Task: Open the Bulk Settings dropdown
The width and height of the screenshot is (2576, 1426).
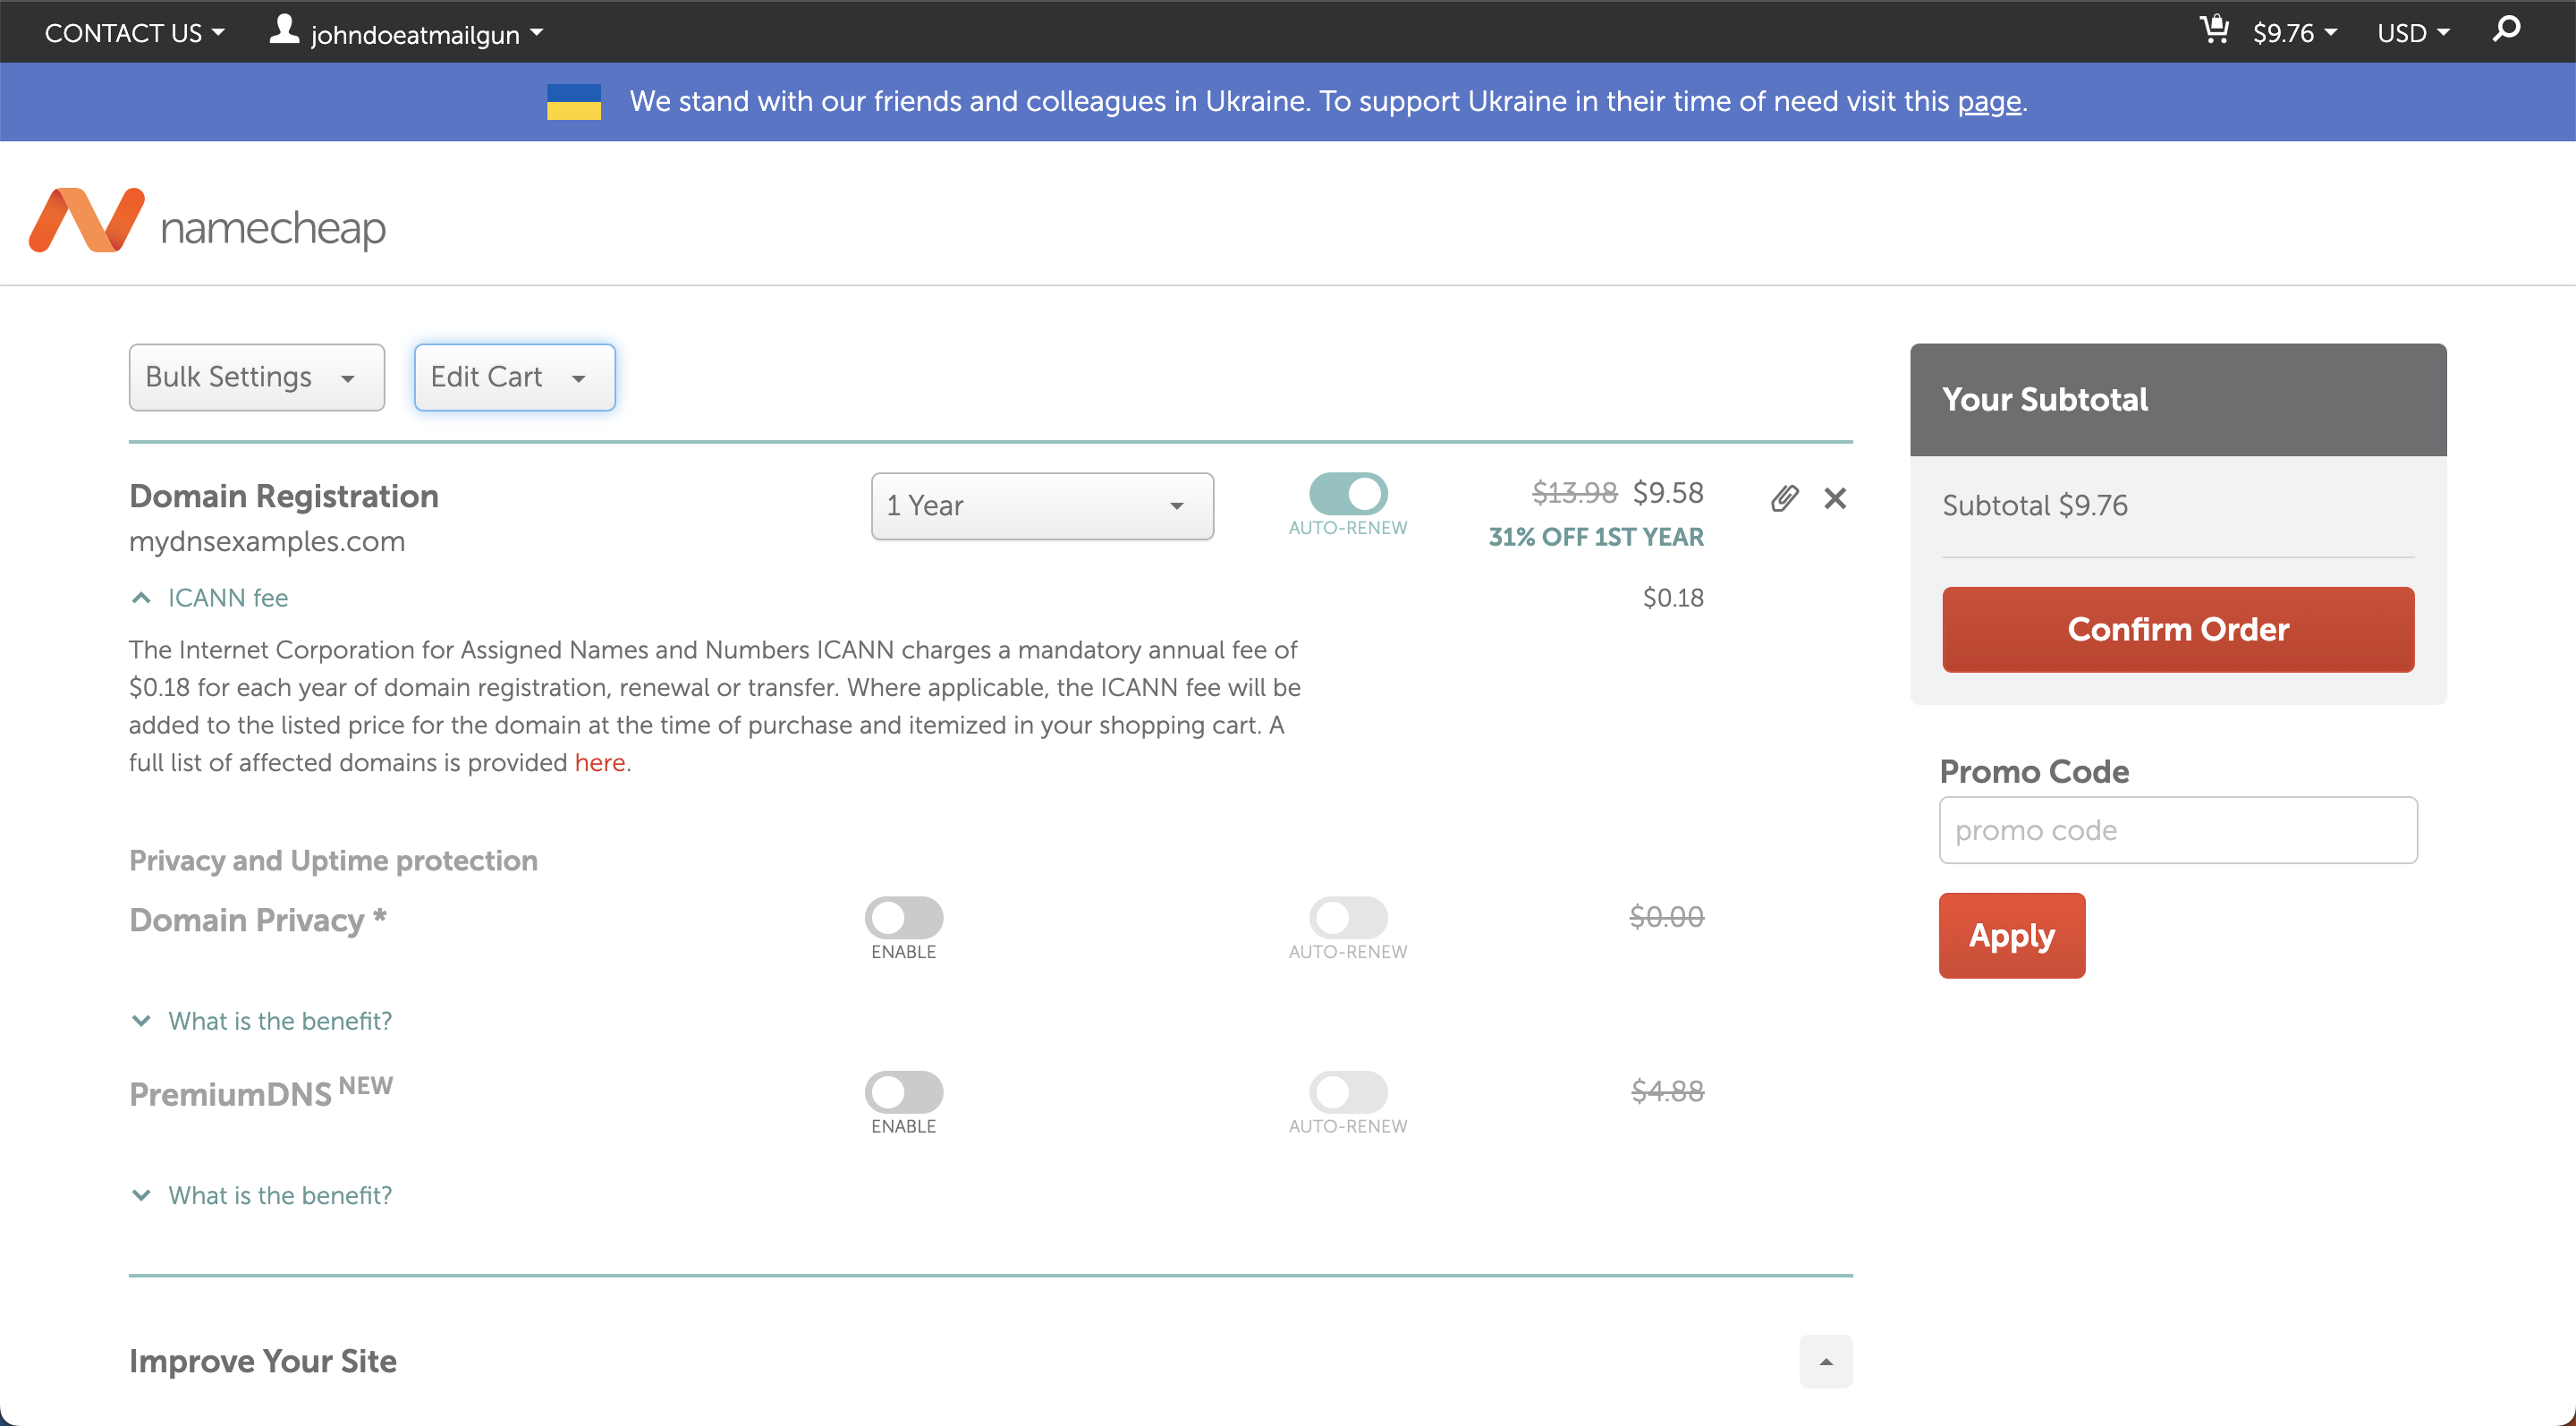Action: [256, 377]
